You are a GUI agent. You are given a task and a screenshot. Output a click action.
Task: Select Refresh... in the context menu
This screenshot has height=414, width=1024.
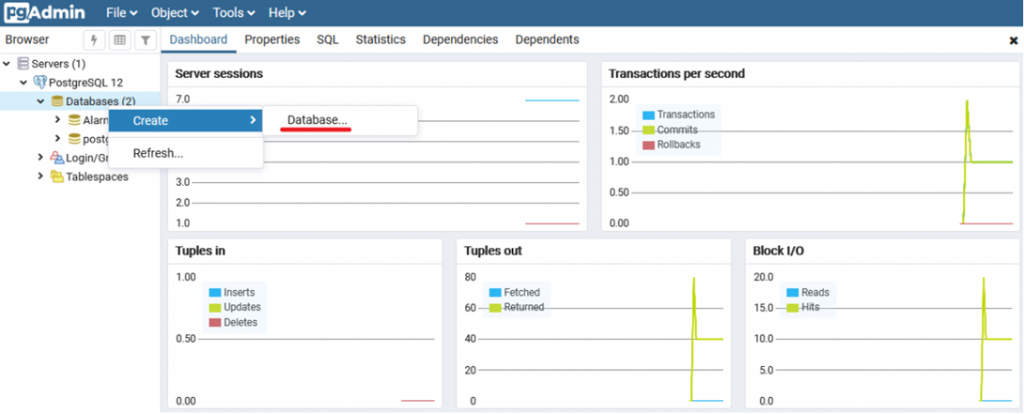(158, 153)
